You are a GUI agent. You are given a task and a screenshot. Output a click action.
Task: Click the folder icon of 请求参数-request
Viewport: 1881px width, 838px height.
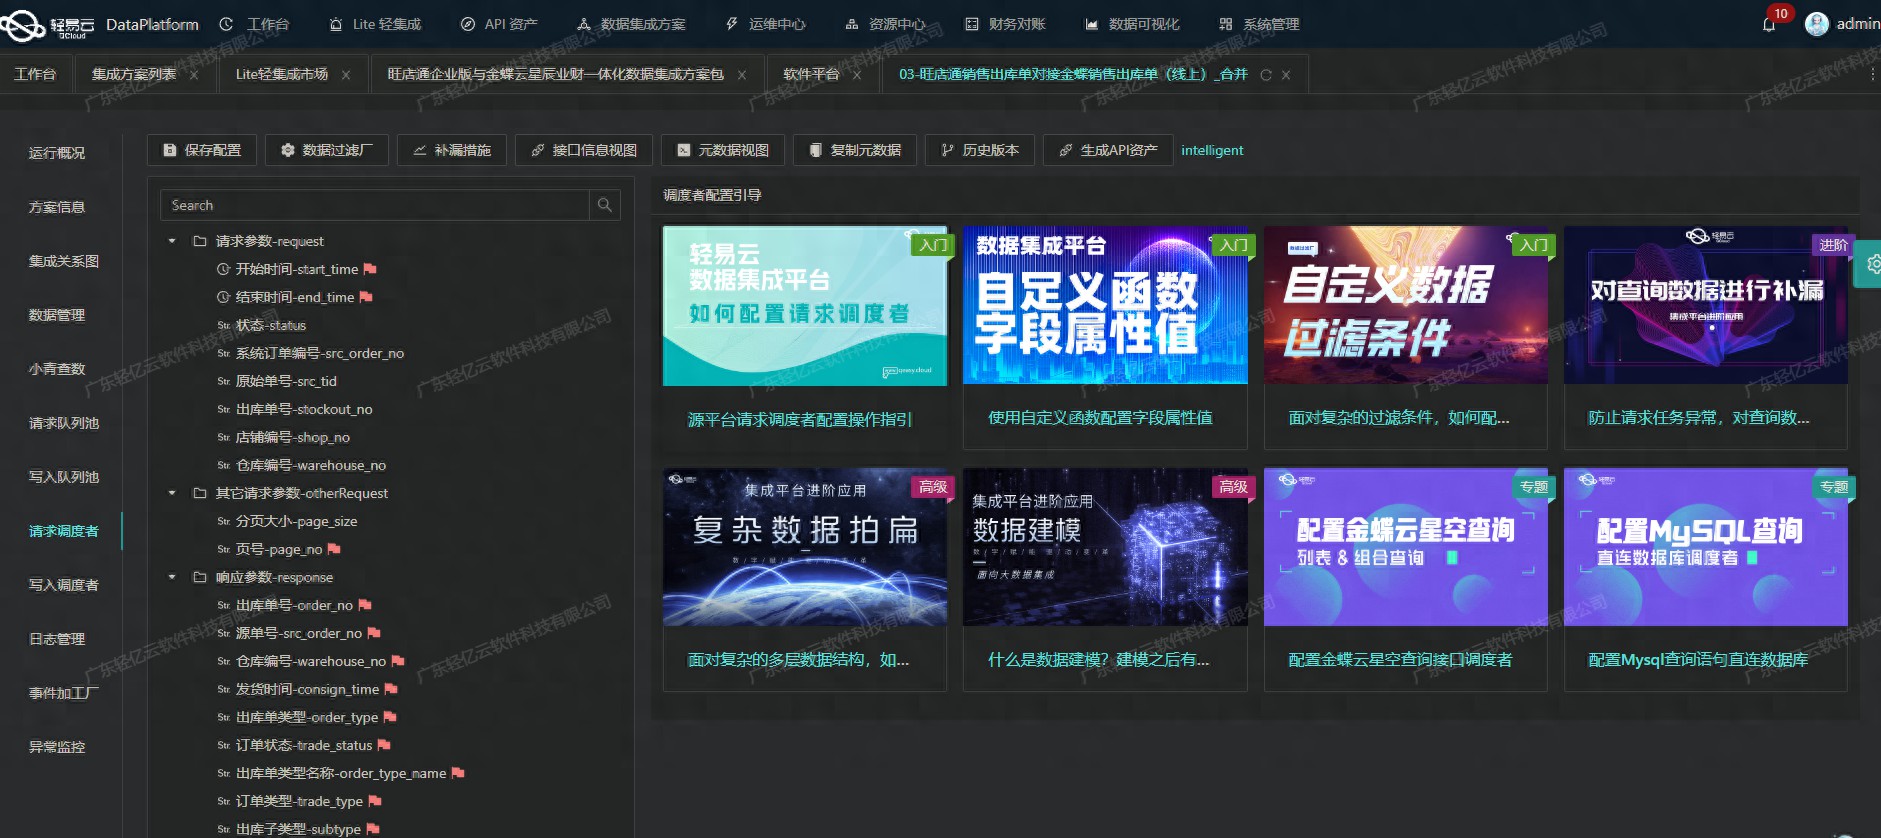click(x=199, y=241)
